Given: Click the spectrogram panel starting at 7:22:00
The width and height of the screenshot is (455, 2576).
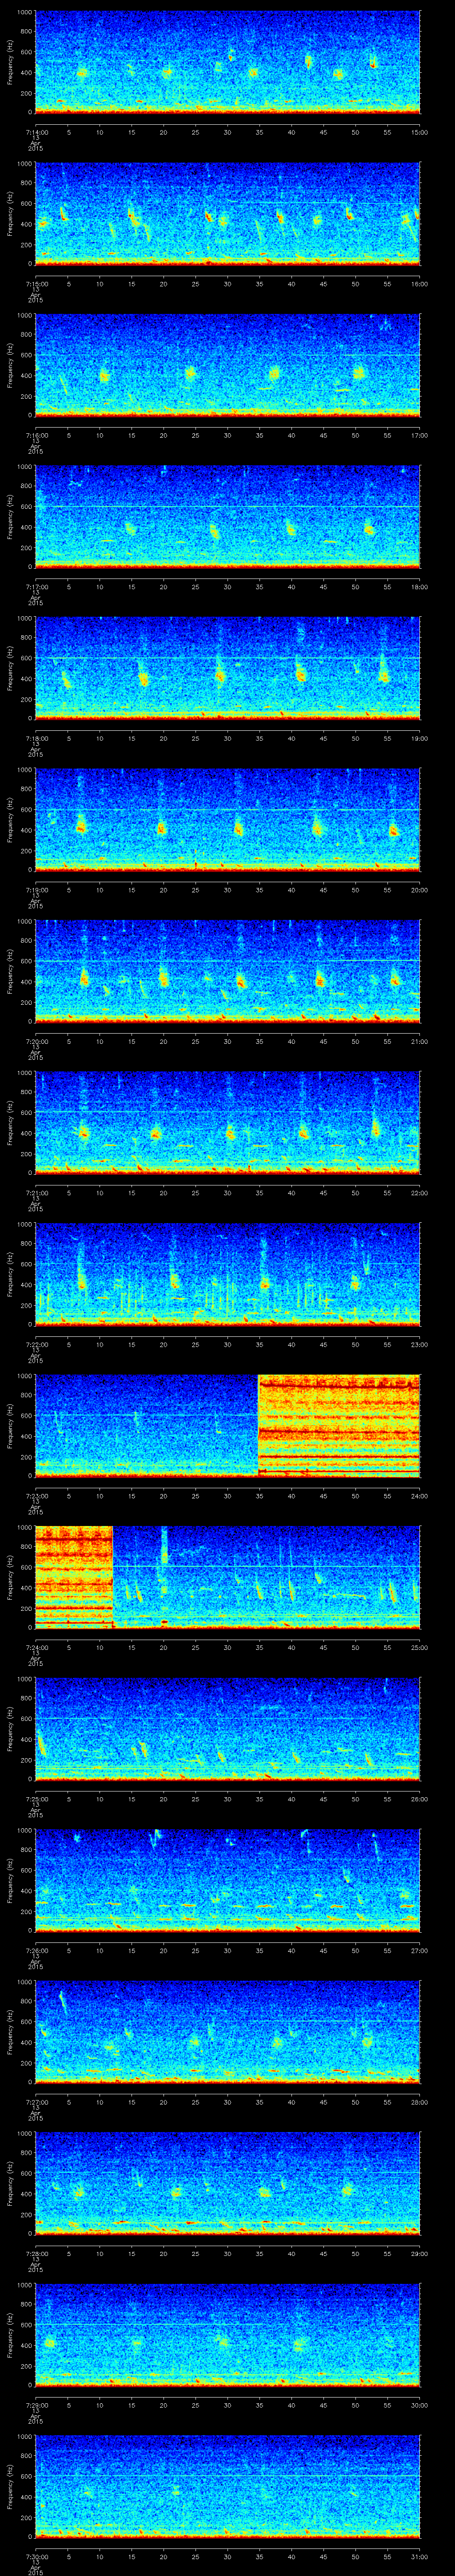Looking at the screenshot, I should (x=228, y=1274).
